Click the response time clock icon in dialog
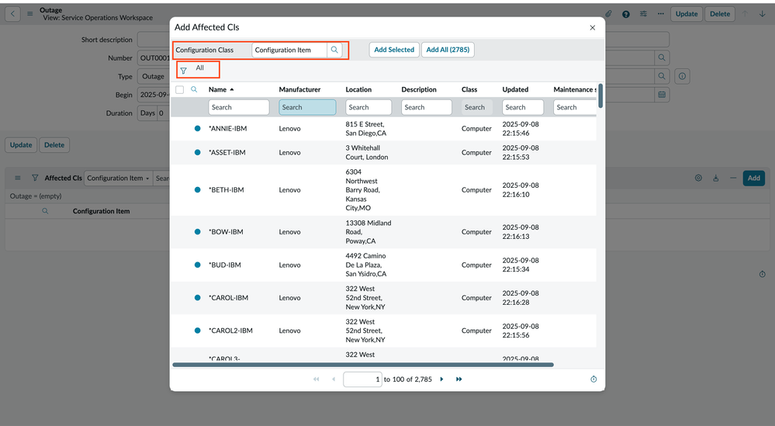This screenshot has height=426, width=775. pyautogui.click(x=594, y=379)
